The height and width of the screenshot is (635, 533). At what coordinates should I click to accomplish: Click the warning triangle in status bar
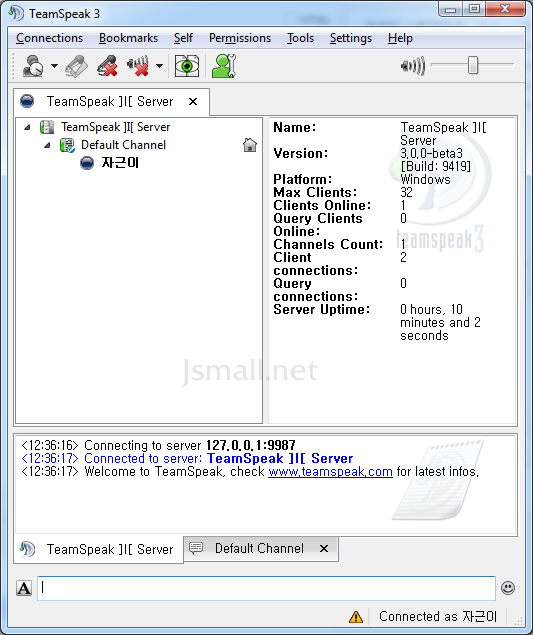click(356, 617)
